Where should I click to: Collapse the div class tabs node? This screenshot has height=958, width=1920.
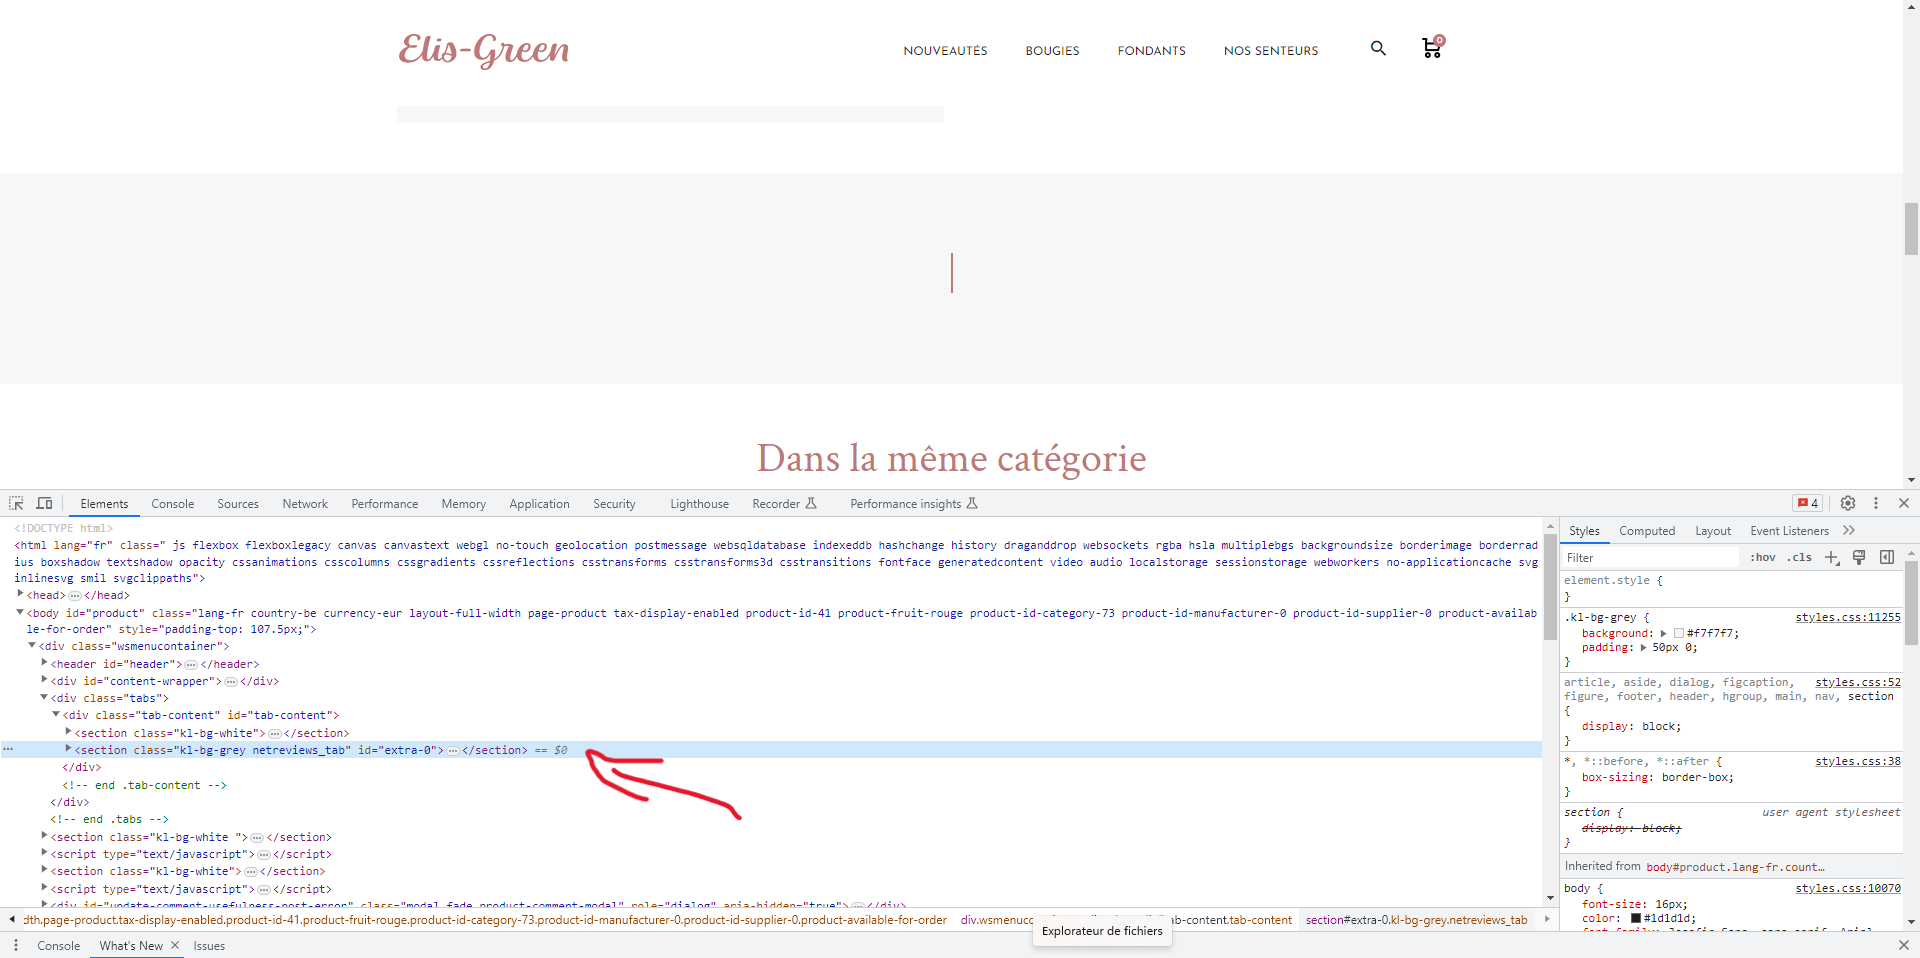(x=44, y=697)
